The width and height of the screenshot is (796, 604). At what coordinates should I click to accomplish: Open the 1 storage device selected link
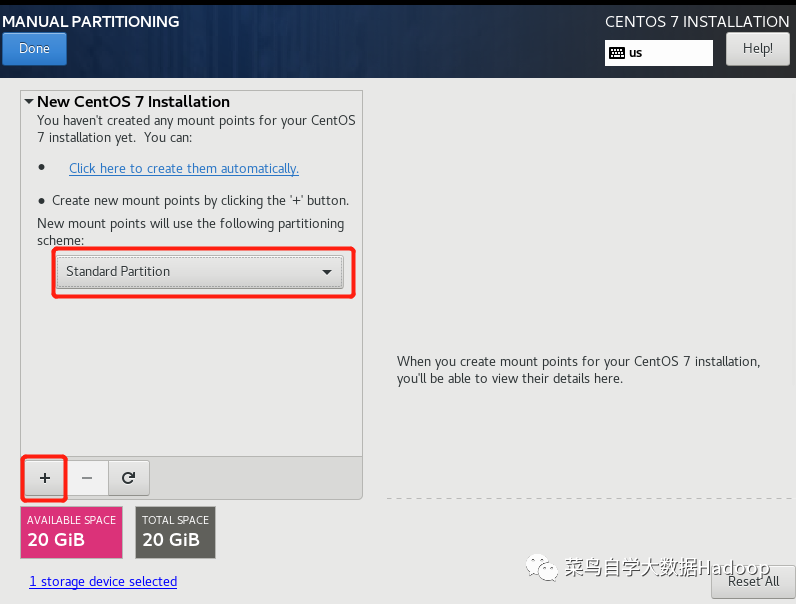coord(103,581)
